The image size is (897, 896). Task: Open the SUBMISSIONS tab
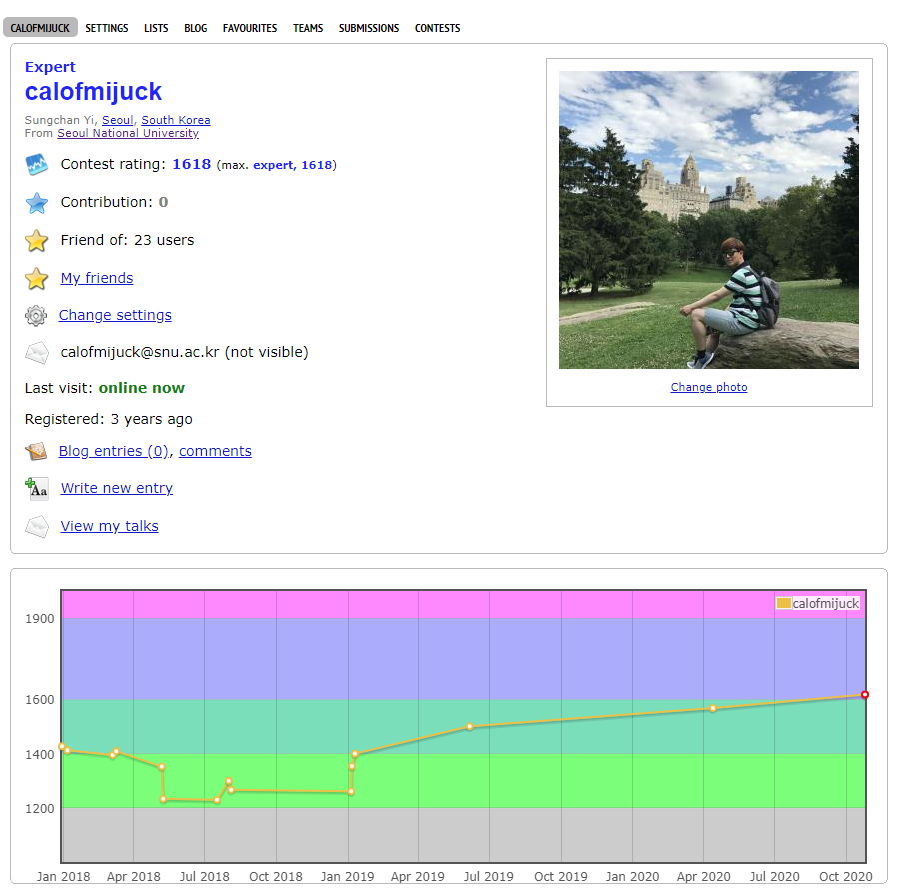pos(368,28)
